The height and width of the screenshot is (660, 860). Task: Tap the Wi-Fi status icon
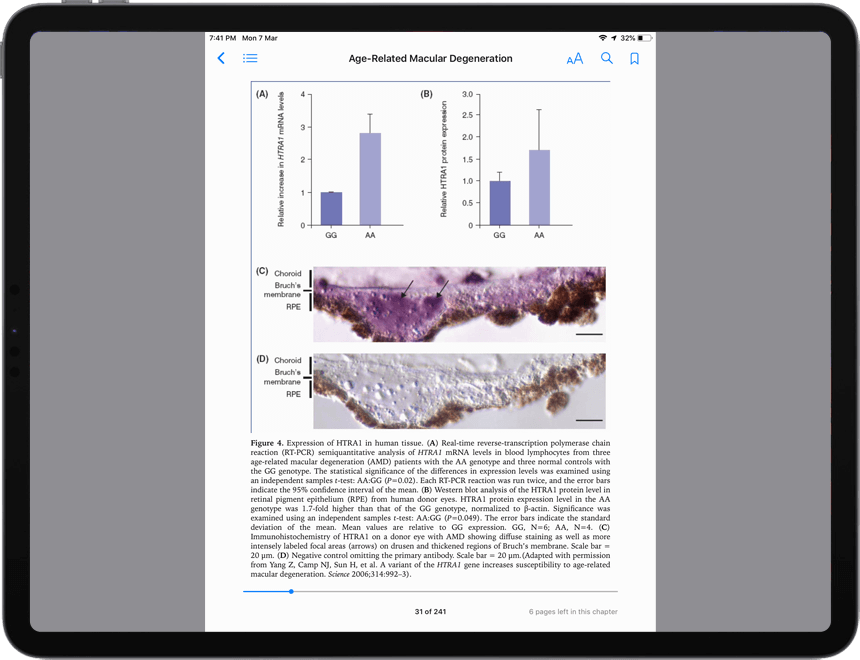click(603, 38)
